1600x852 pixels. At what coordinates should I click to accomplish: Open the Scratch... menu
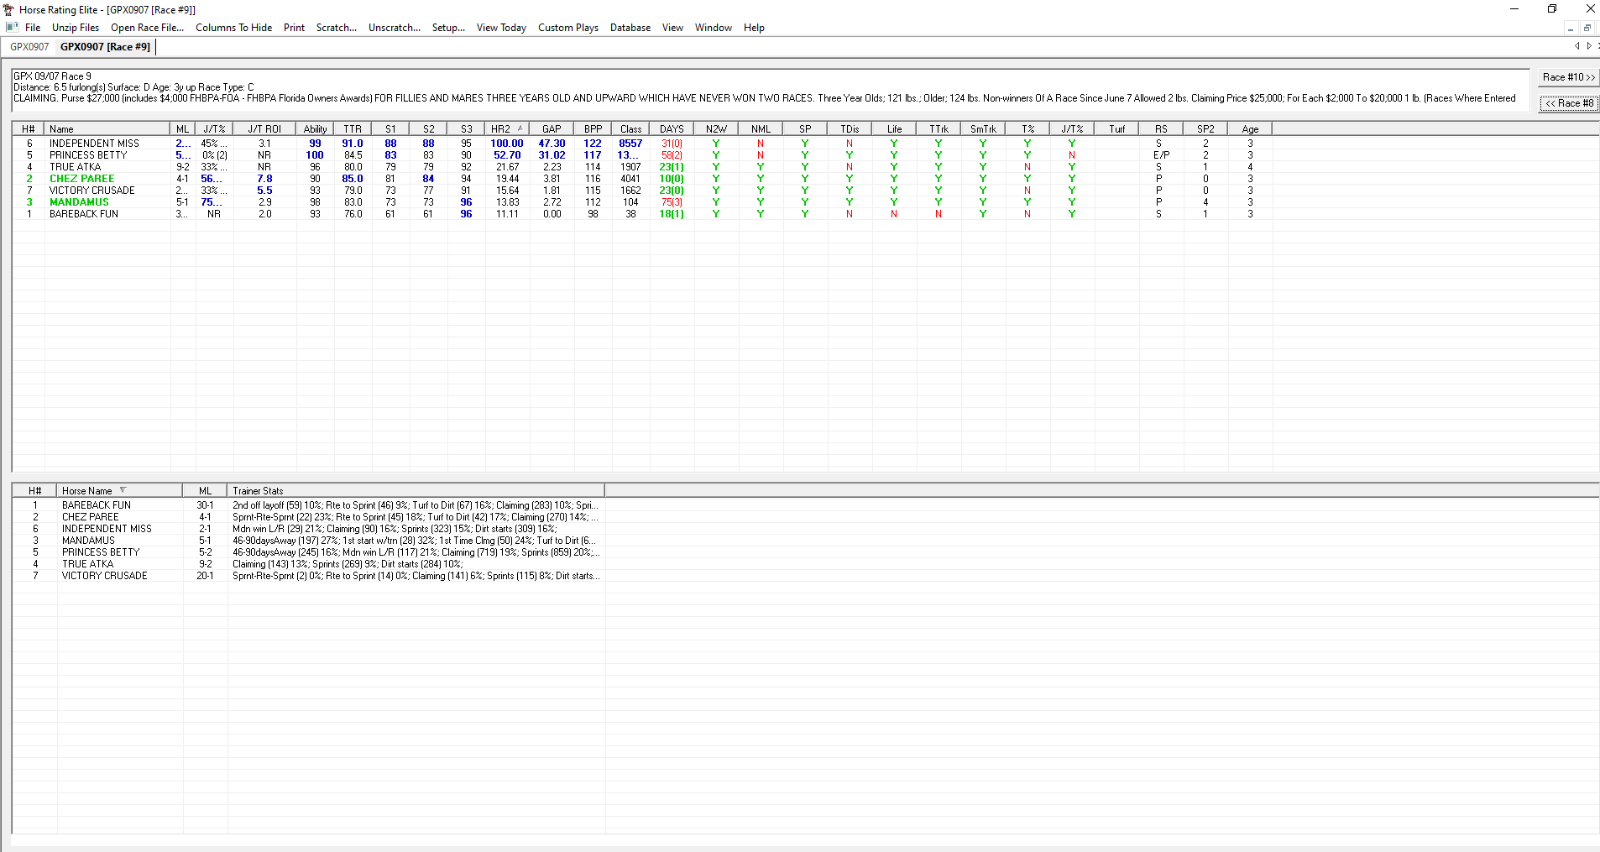336,28
